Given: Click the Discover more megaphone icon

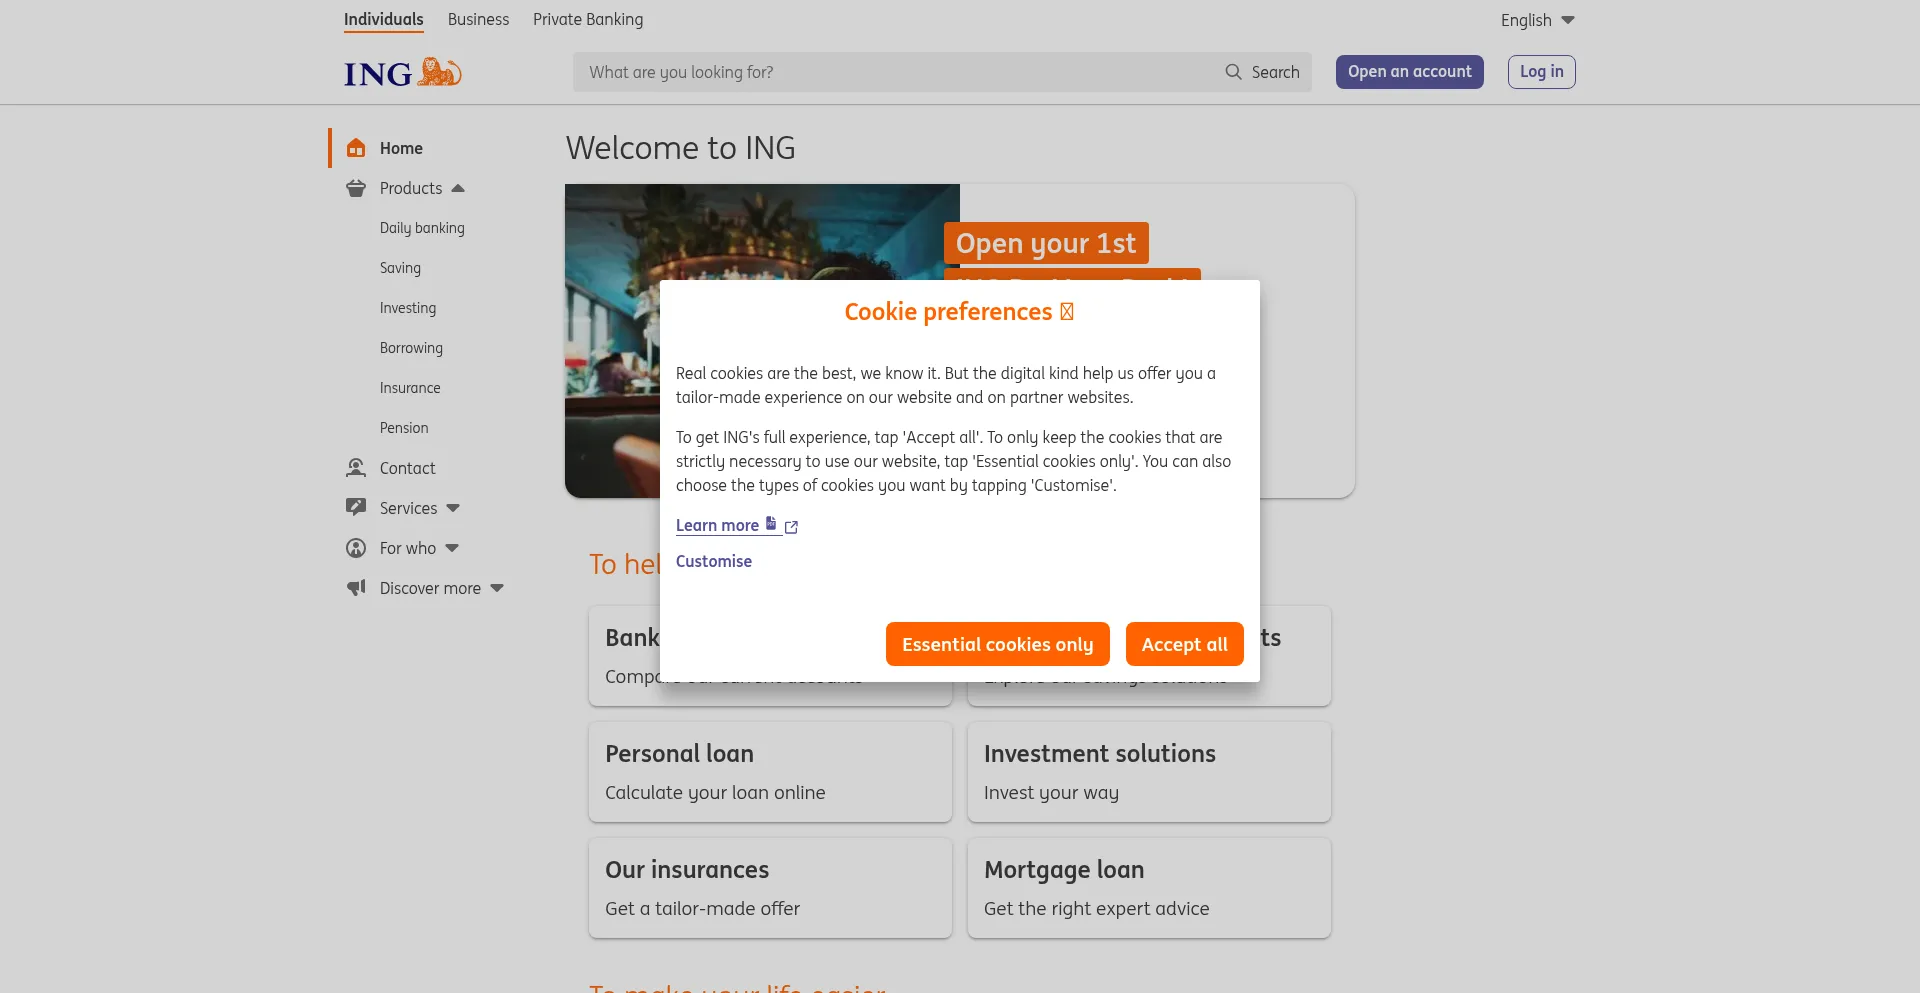Looking at the screenshot, I should coord(356,588).
